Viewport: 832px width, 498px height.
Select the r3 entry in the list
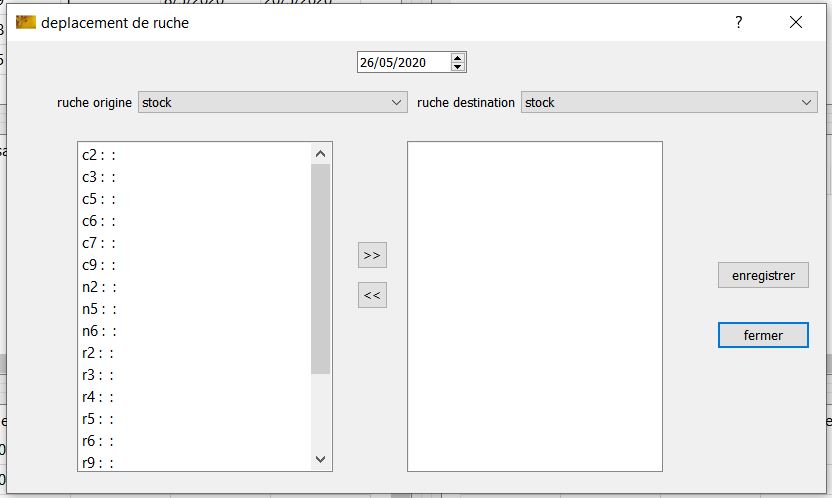click(99, 375)
